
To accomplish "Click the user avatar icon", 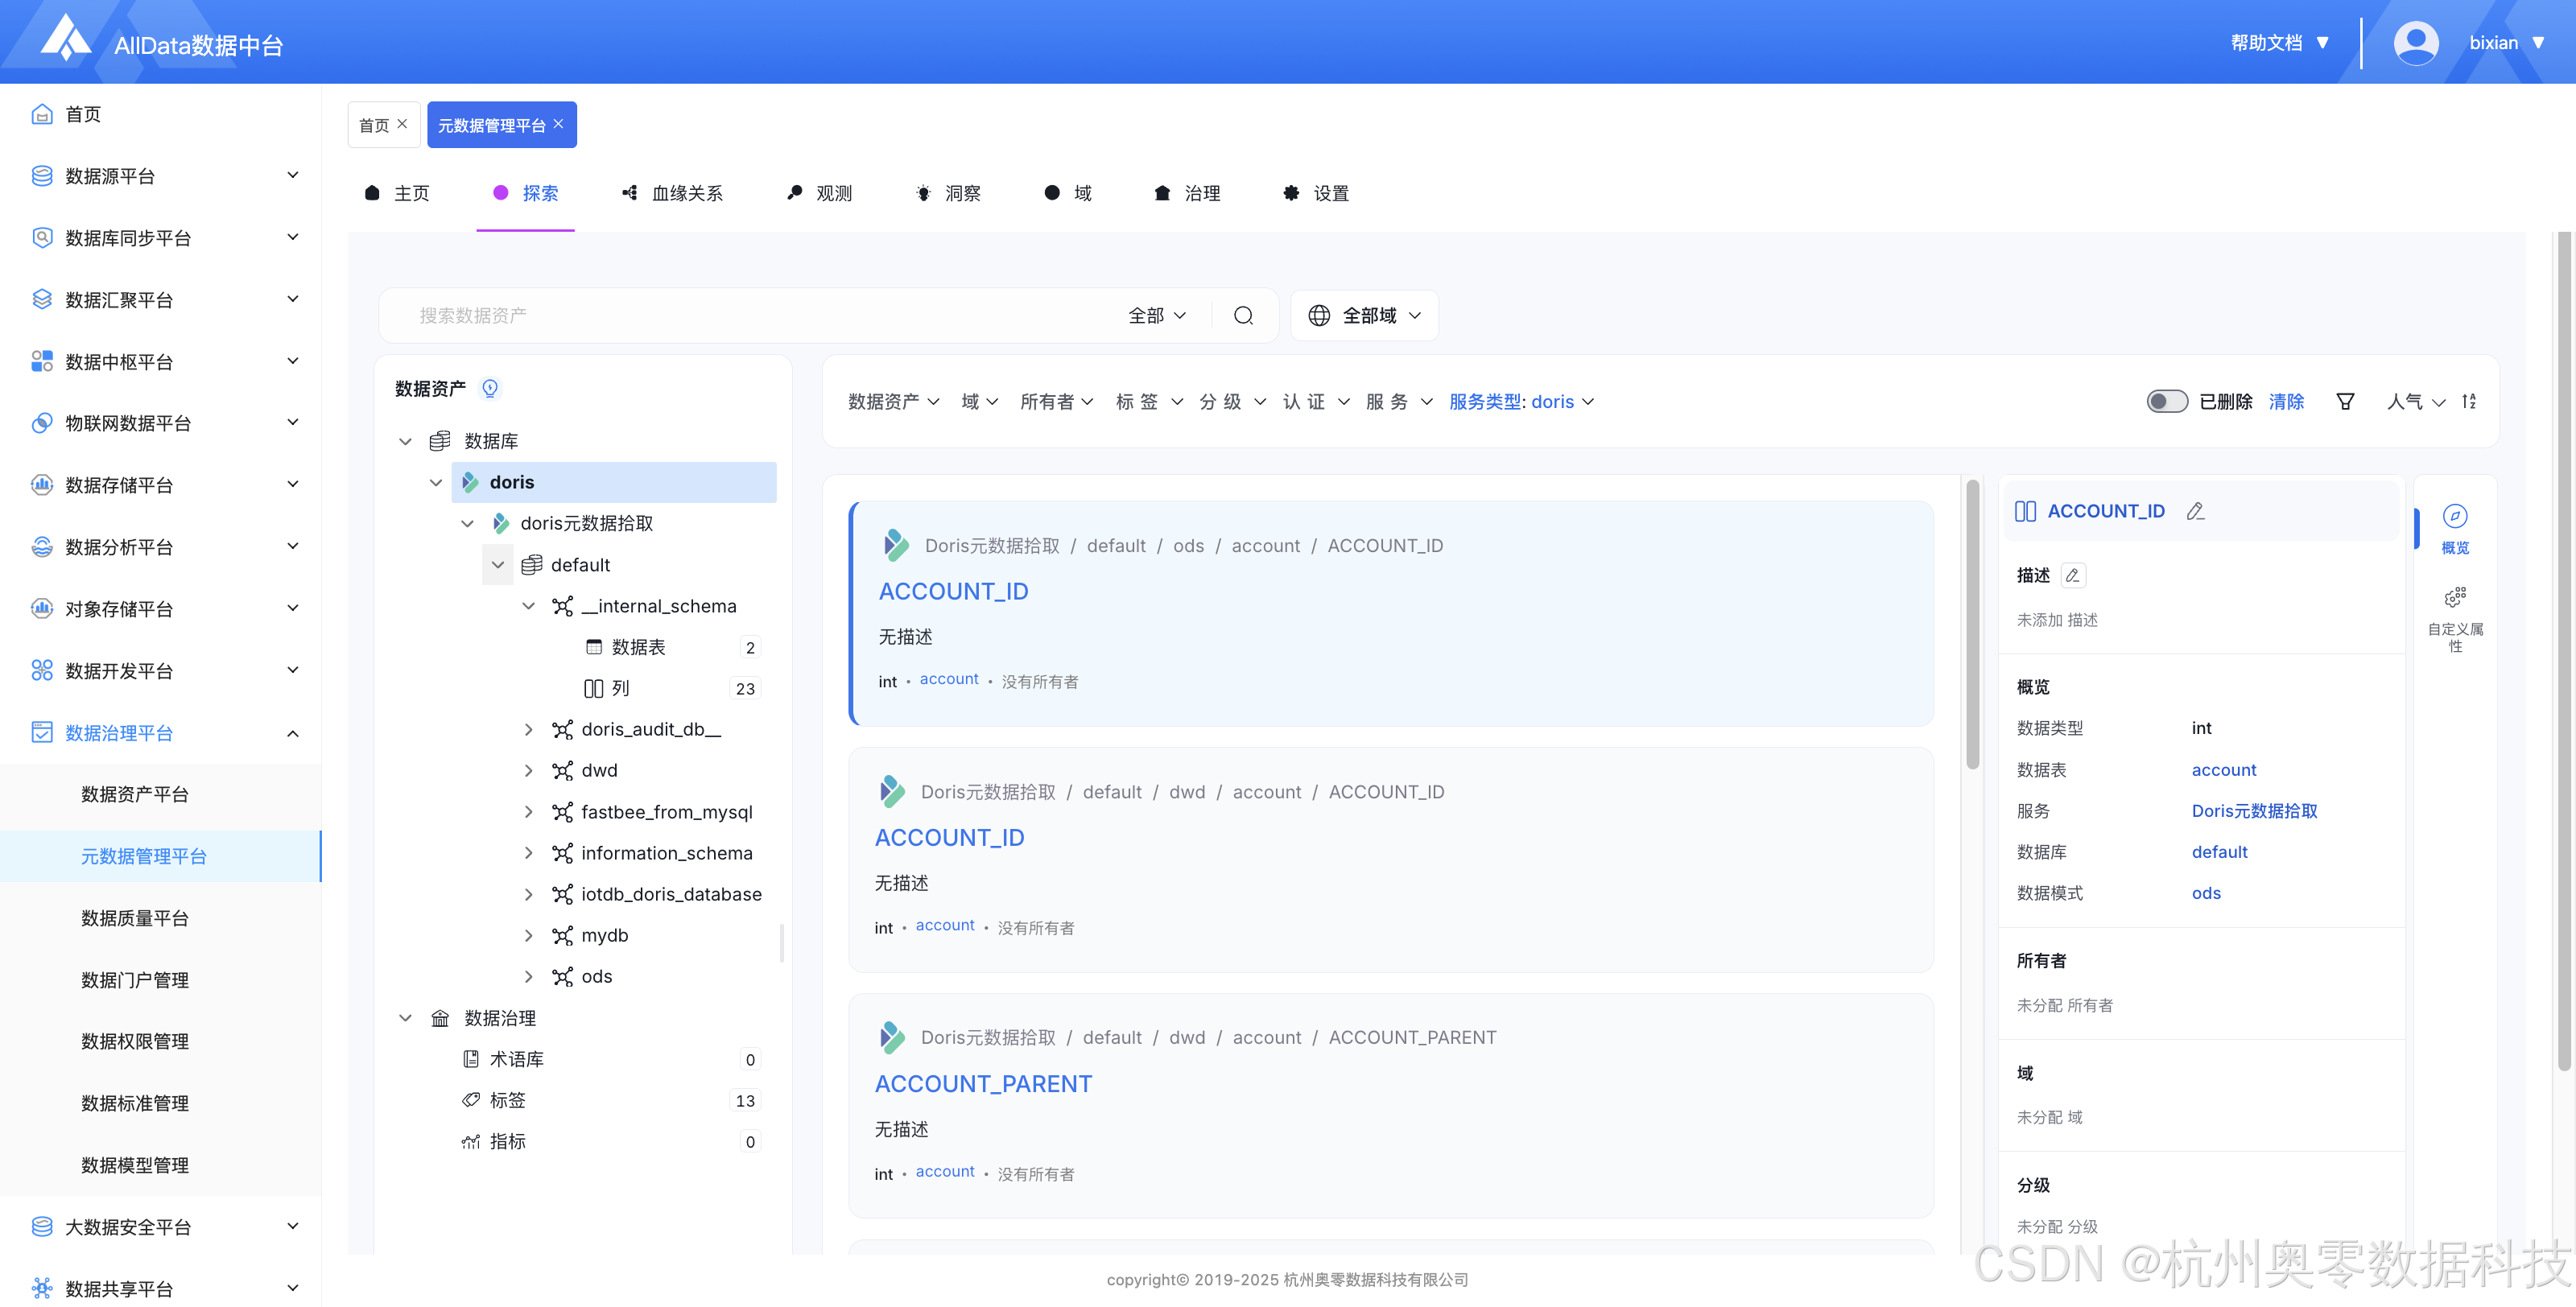I will pyautogui.click(x=2415, y=43).
